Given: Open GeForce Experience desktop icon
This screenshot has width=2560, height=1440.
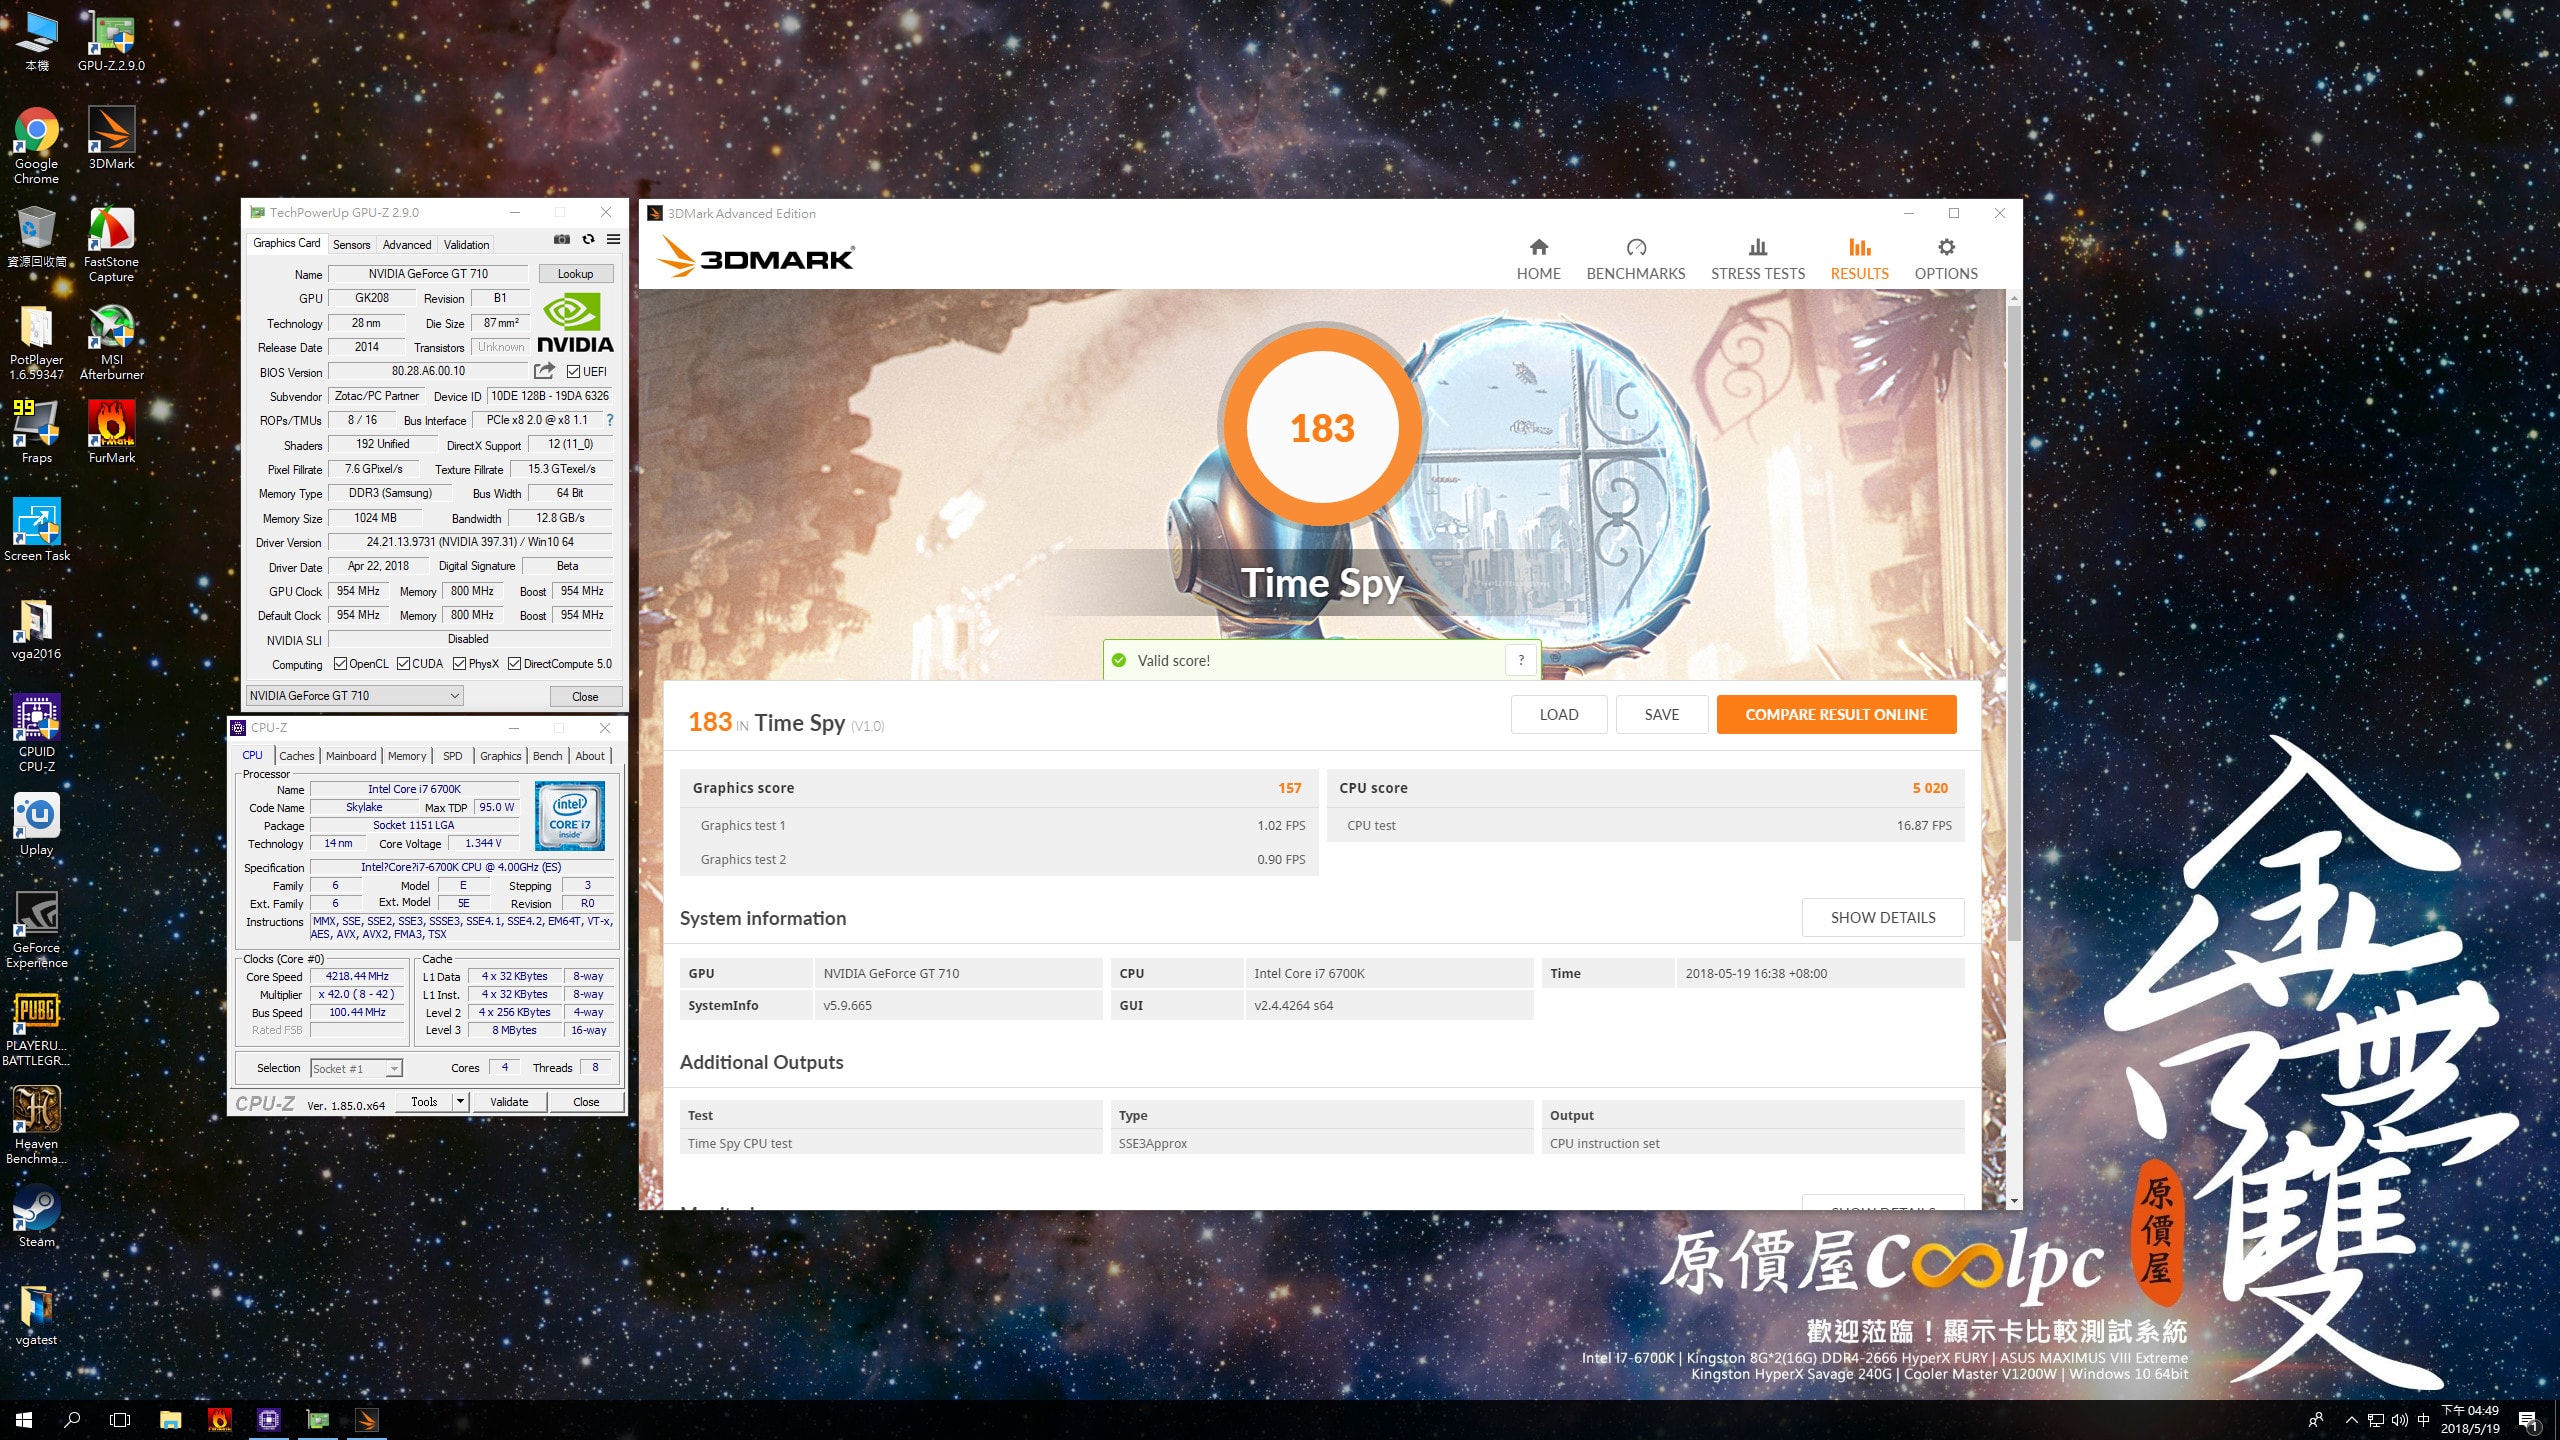Looking at the screenshot, I should (36, 929).
